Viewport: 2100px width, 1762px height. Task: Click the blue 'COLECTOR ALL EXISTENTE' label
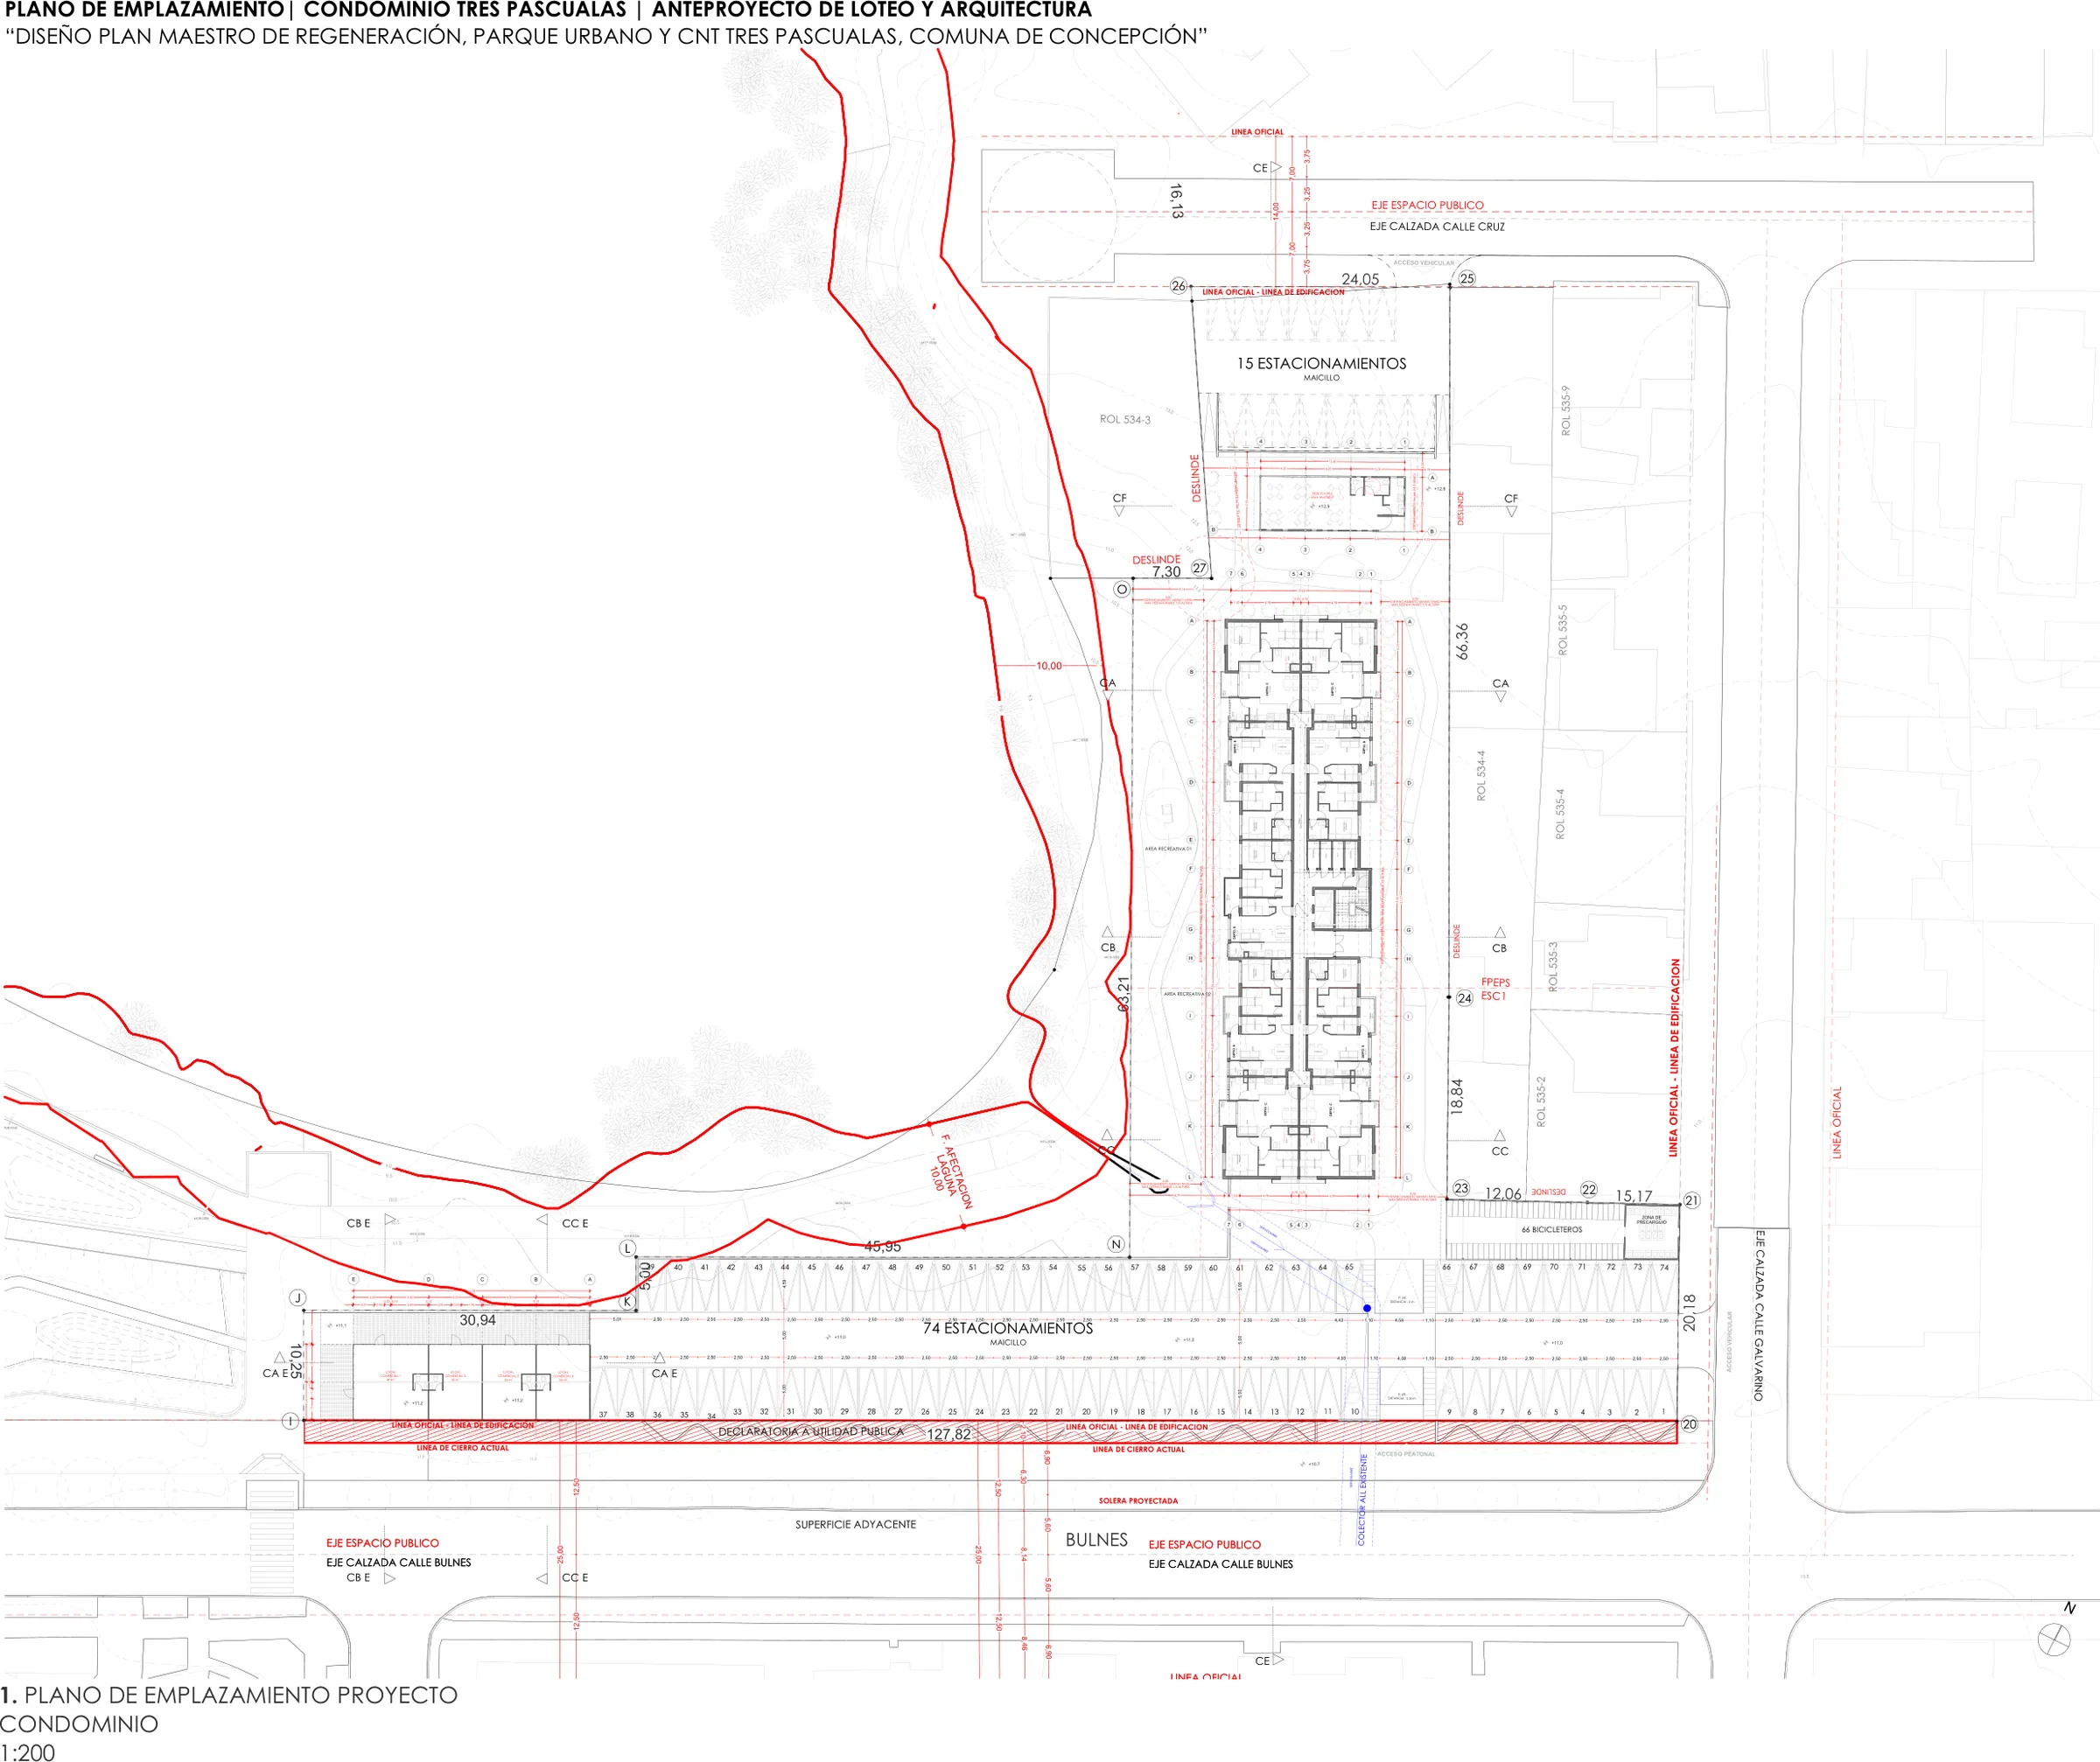point(1362,1500)
